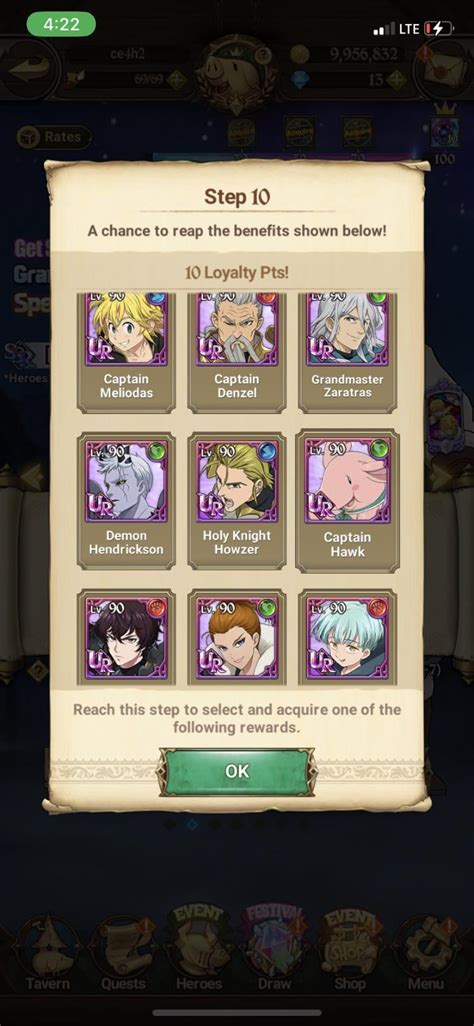Pick the Demon Hendrickson hero card
The height and width of the screenshot is (1026, 474).
coord(126,501)
